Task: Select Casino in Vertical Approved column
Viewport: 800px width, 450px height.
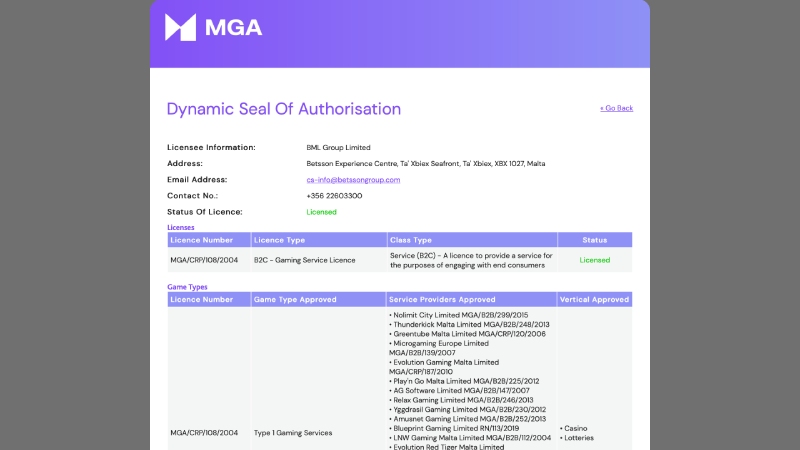Action: click(573, 429)
